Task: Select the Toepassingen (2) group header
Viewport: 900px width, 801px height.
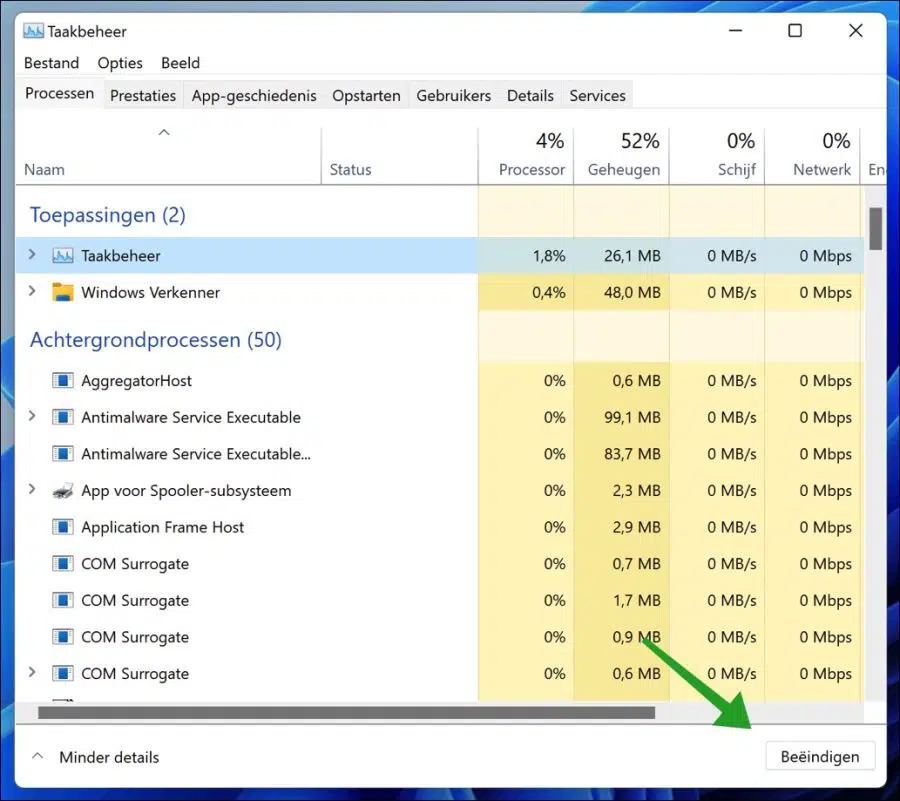Action: [x=107, y=215]
